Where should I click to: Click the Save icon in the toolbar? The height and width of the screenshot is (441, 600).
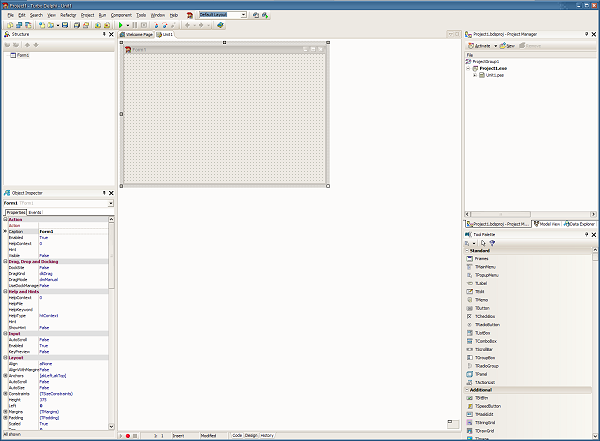63,25
